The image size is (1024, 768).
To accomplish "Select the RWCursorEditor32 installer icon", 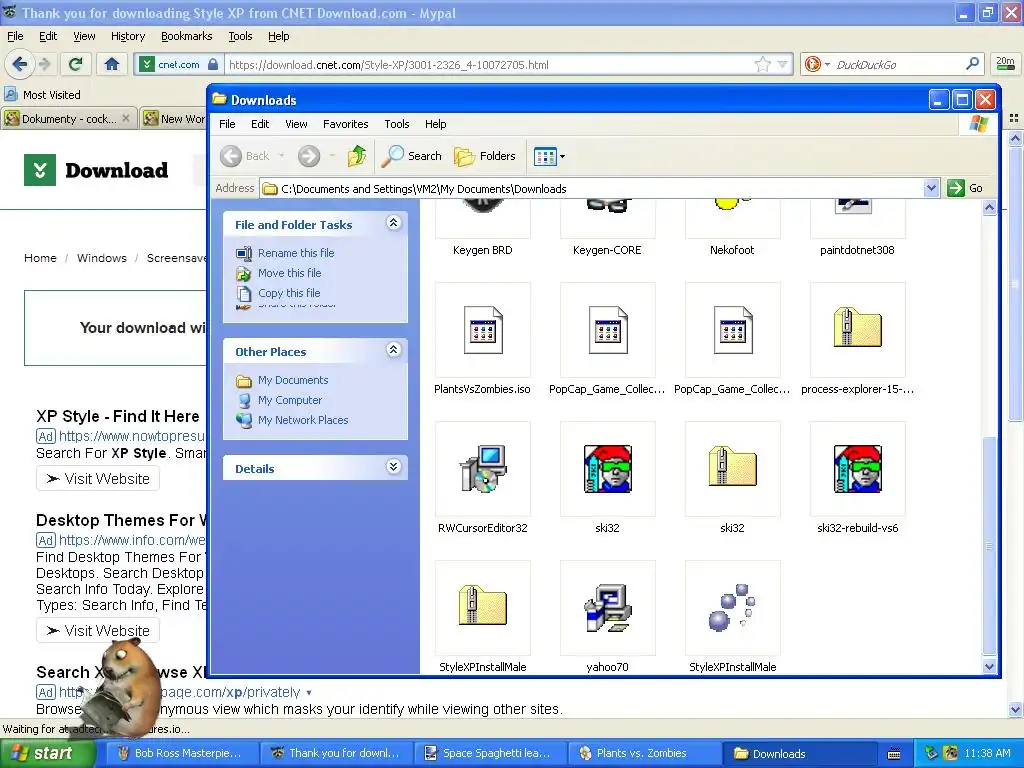I will point(483,469).
